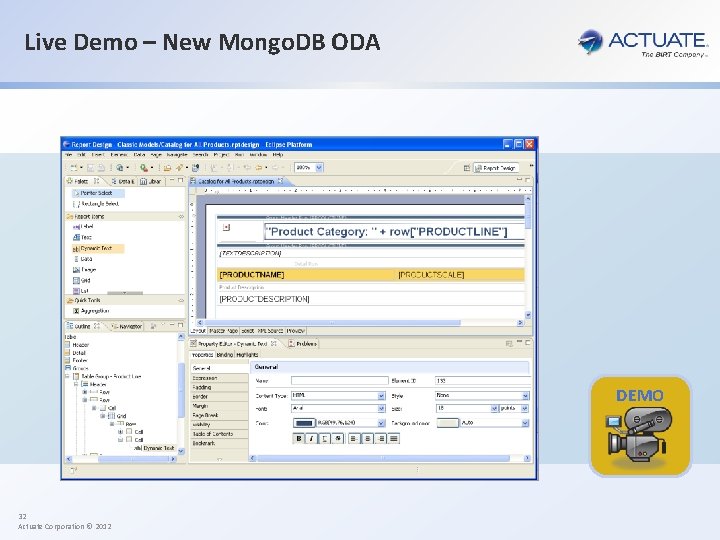Switch to the Highlights property tab

coord(247,355)
